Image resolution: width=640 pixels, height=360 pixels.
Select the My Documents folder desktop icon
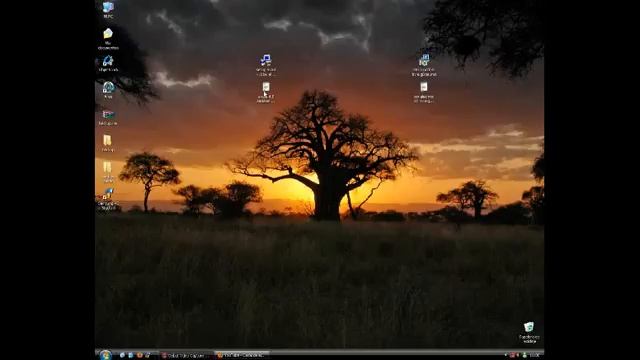click(108, 39)
